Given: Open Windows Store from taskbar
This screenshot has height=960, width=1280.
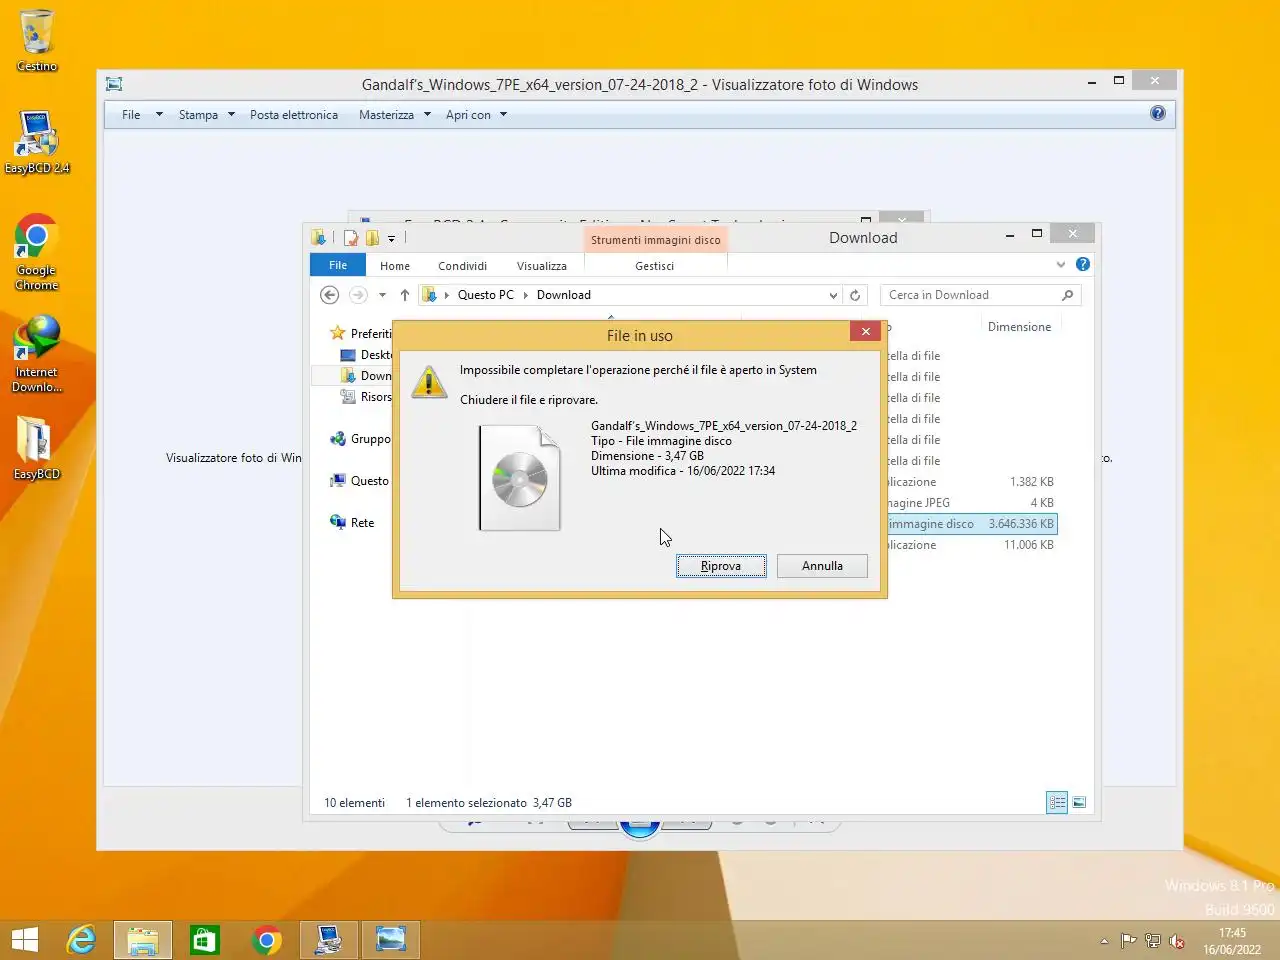Looking at the screenshot, I should coord(205,940).
